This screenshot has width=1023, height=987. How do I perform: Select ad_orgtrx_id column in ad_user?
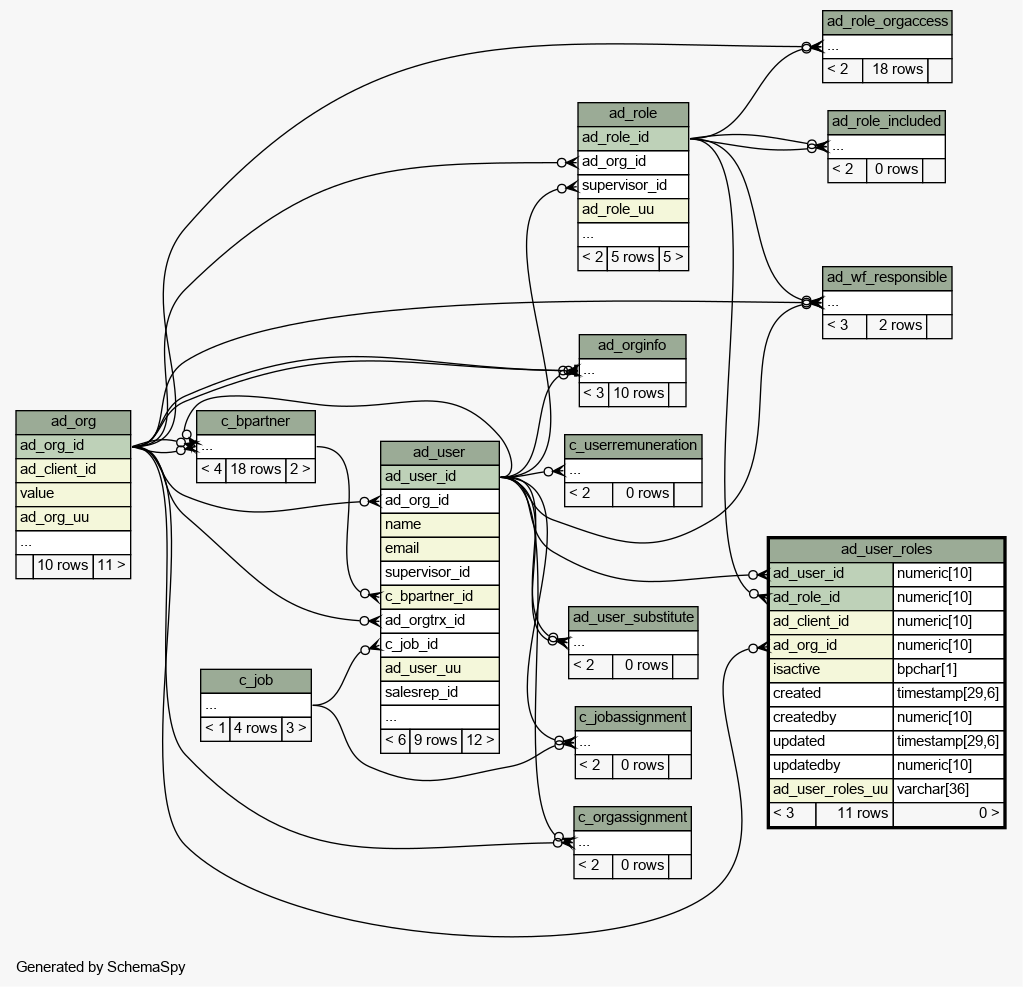440,620
